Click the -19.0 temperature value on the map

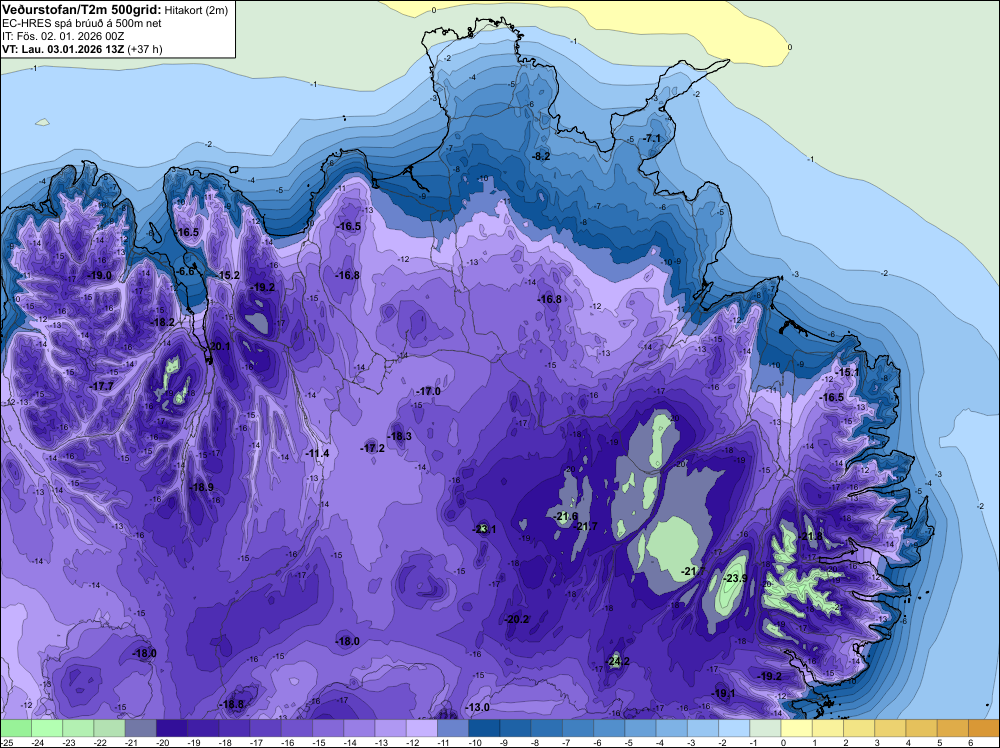(x=99, y=275)
